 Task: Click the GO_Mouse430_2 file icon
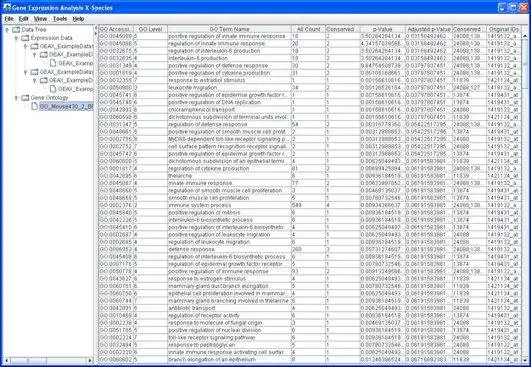click(35, 106)
